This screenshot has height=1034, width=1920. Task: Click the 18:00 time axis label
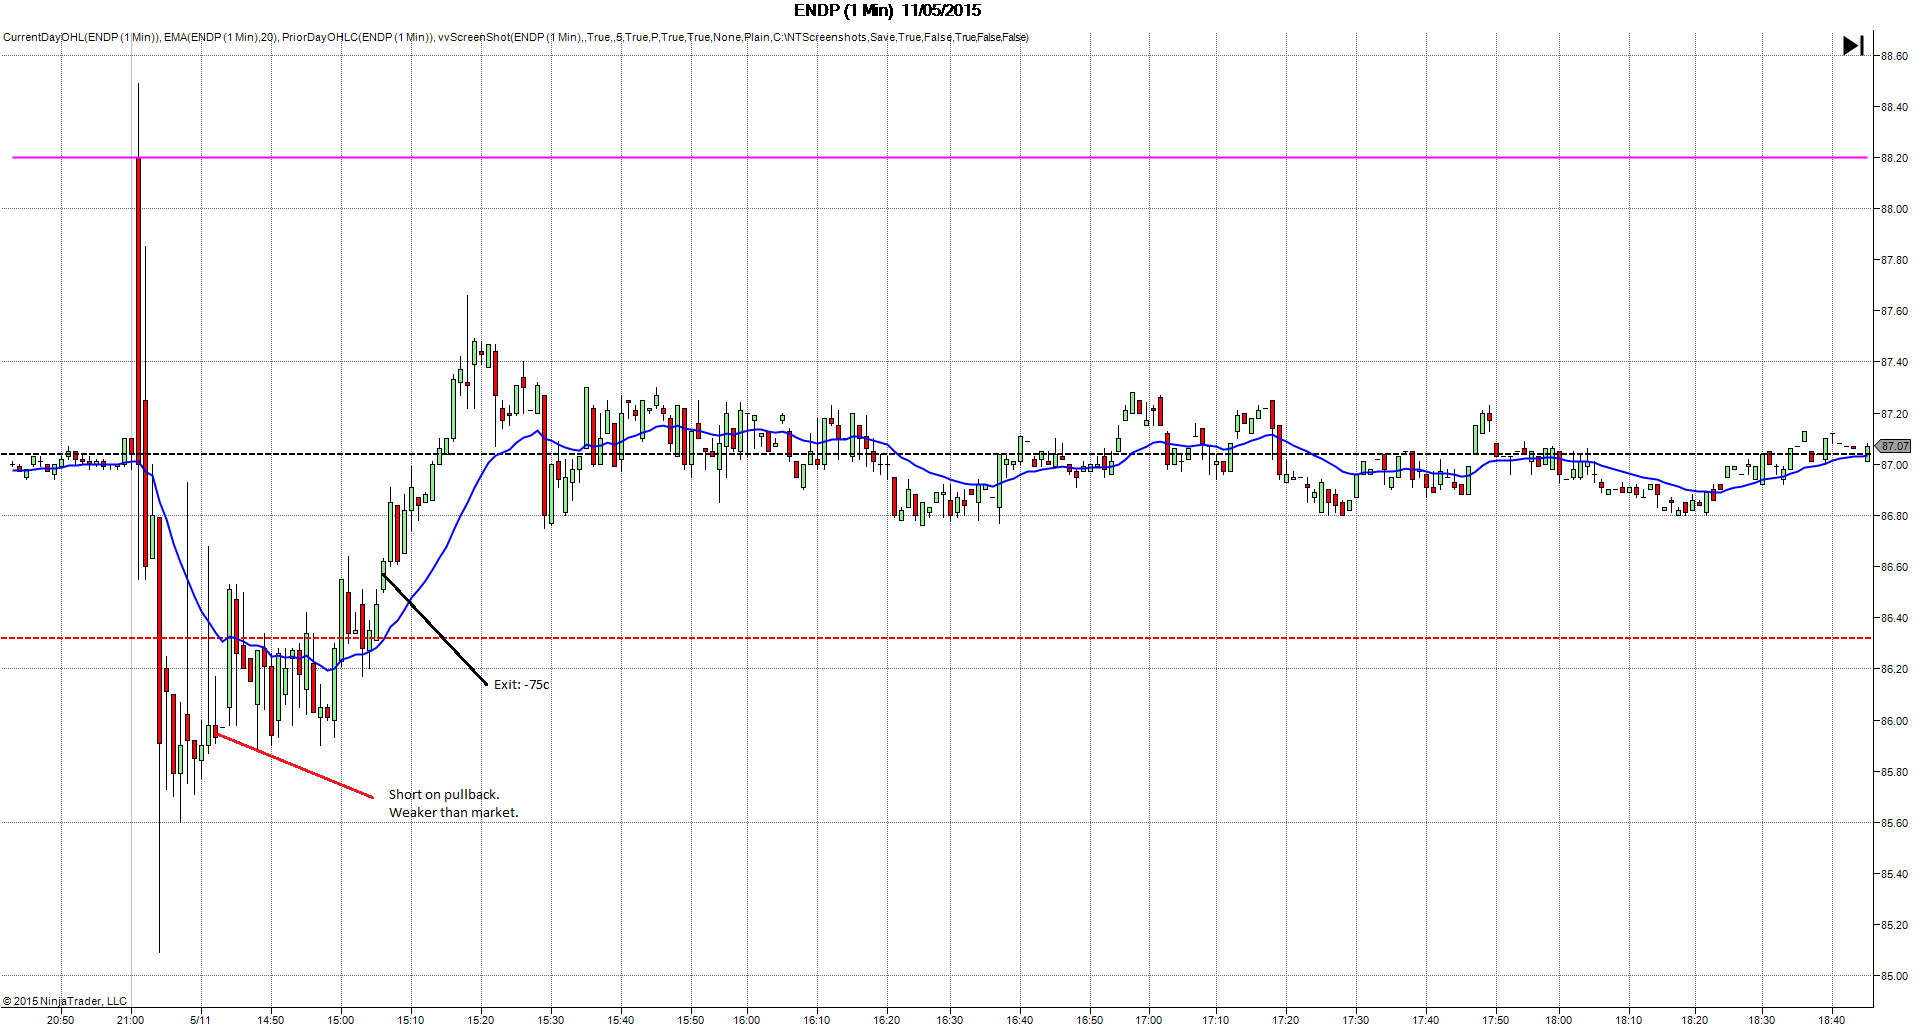[1558, 1020]
